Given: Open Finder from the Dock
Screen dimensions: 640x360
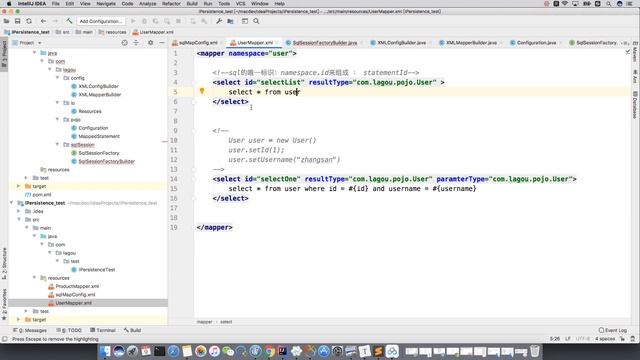Looking at the screenshot, I should (105, 351).
